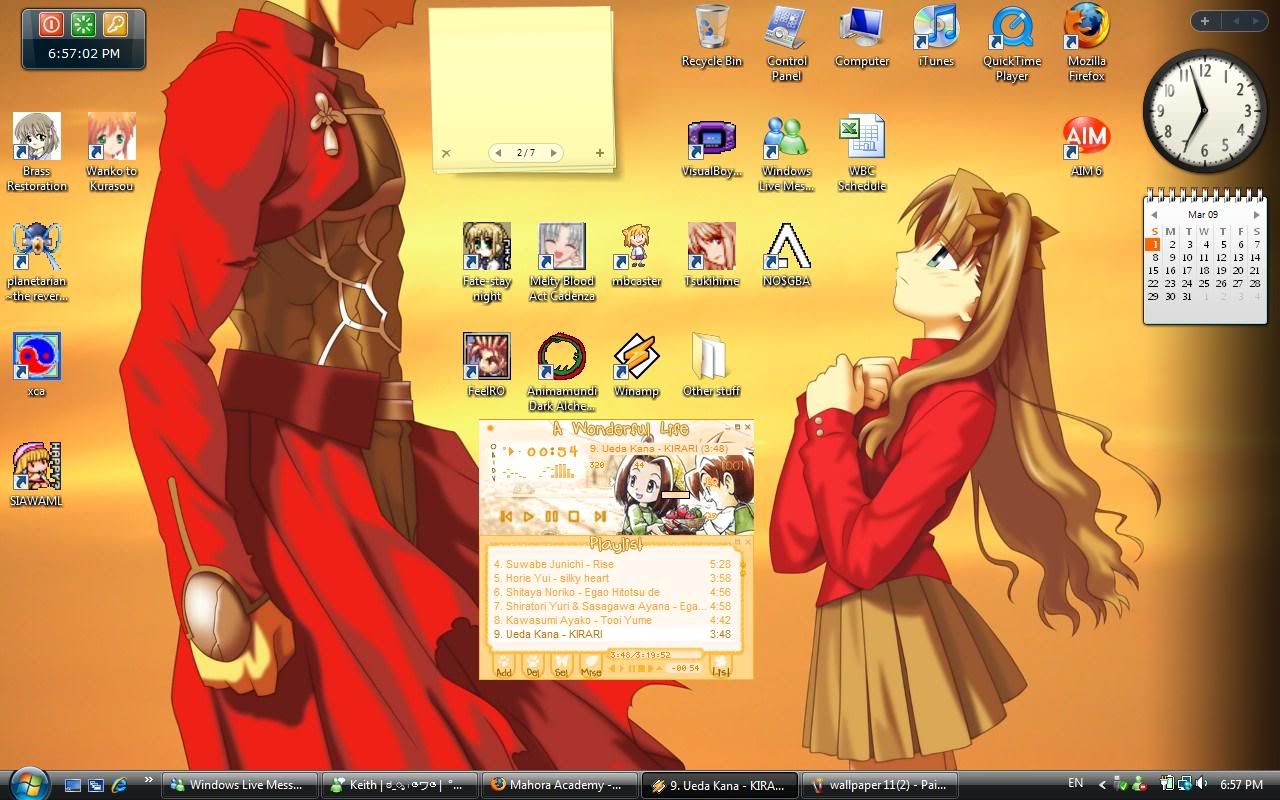Open the Winamp desktop shortcut
Image resolution: width=1280 pixels, height=800 pixels.
636,358
